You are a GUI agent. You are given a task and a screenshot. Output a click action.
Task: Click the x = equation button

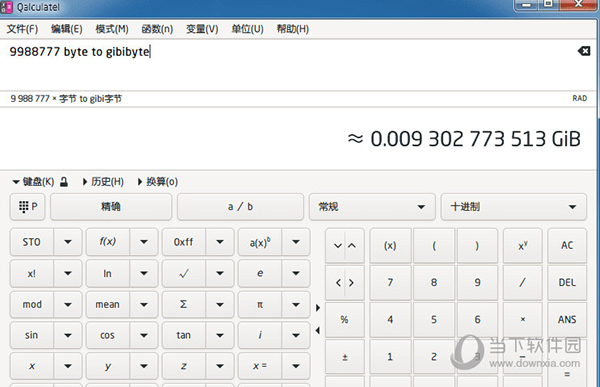[260, 366]
